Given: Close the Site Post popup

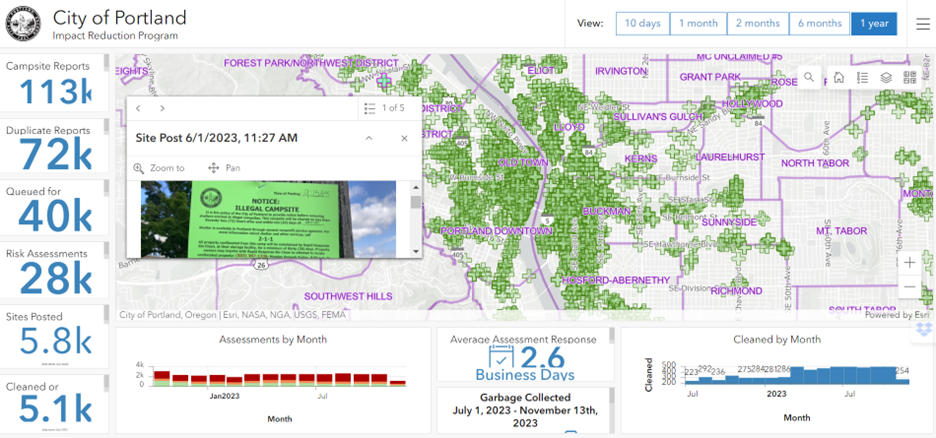Looking at the screenshot, I should 404,138.
